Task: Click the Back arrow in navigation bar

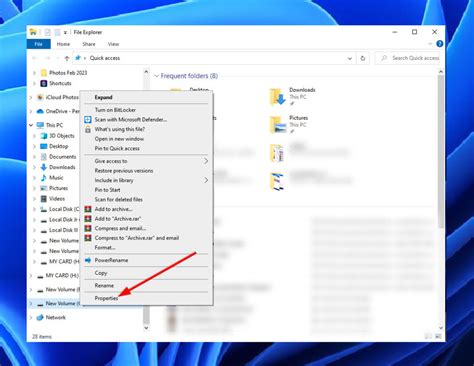Action: pos(34,58)
